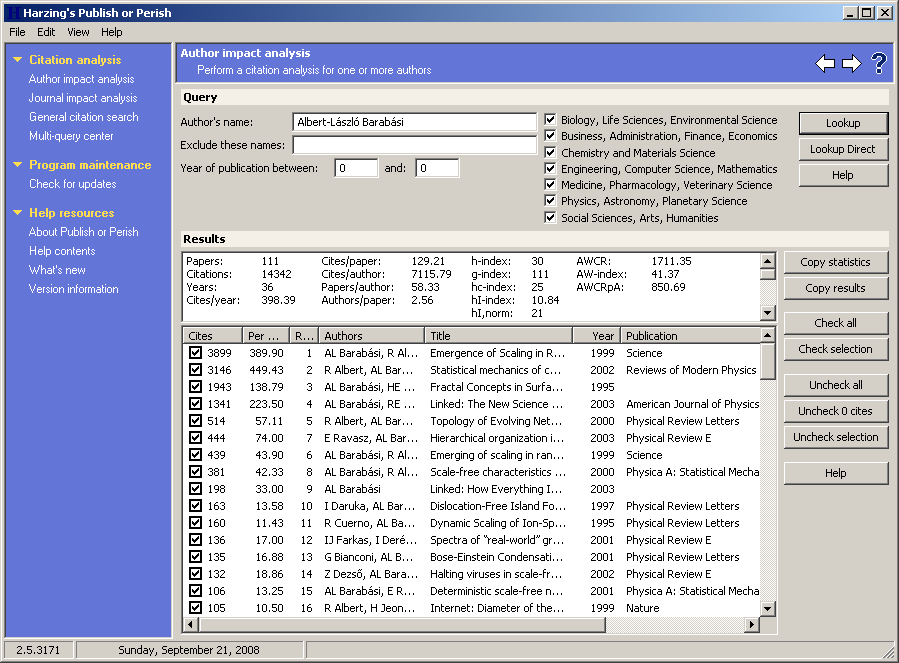Go to General citation search
The height and width of the screenshot is (663, 899).
(x=84, y=117)
